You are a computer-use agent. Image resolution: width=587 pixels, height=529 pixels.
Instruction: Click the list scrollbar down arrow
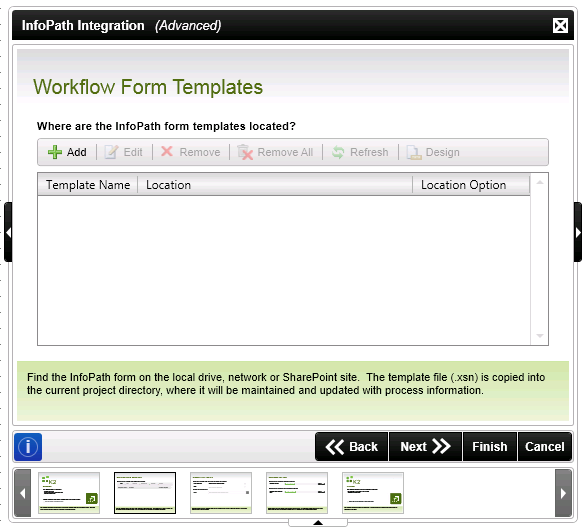(x=539, y=335)
